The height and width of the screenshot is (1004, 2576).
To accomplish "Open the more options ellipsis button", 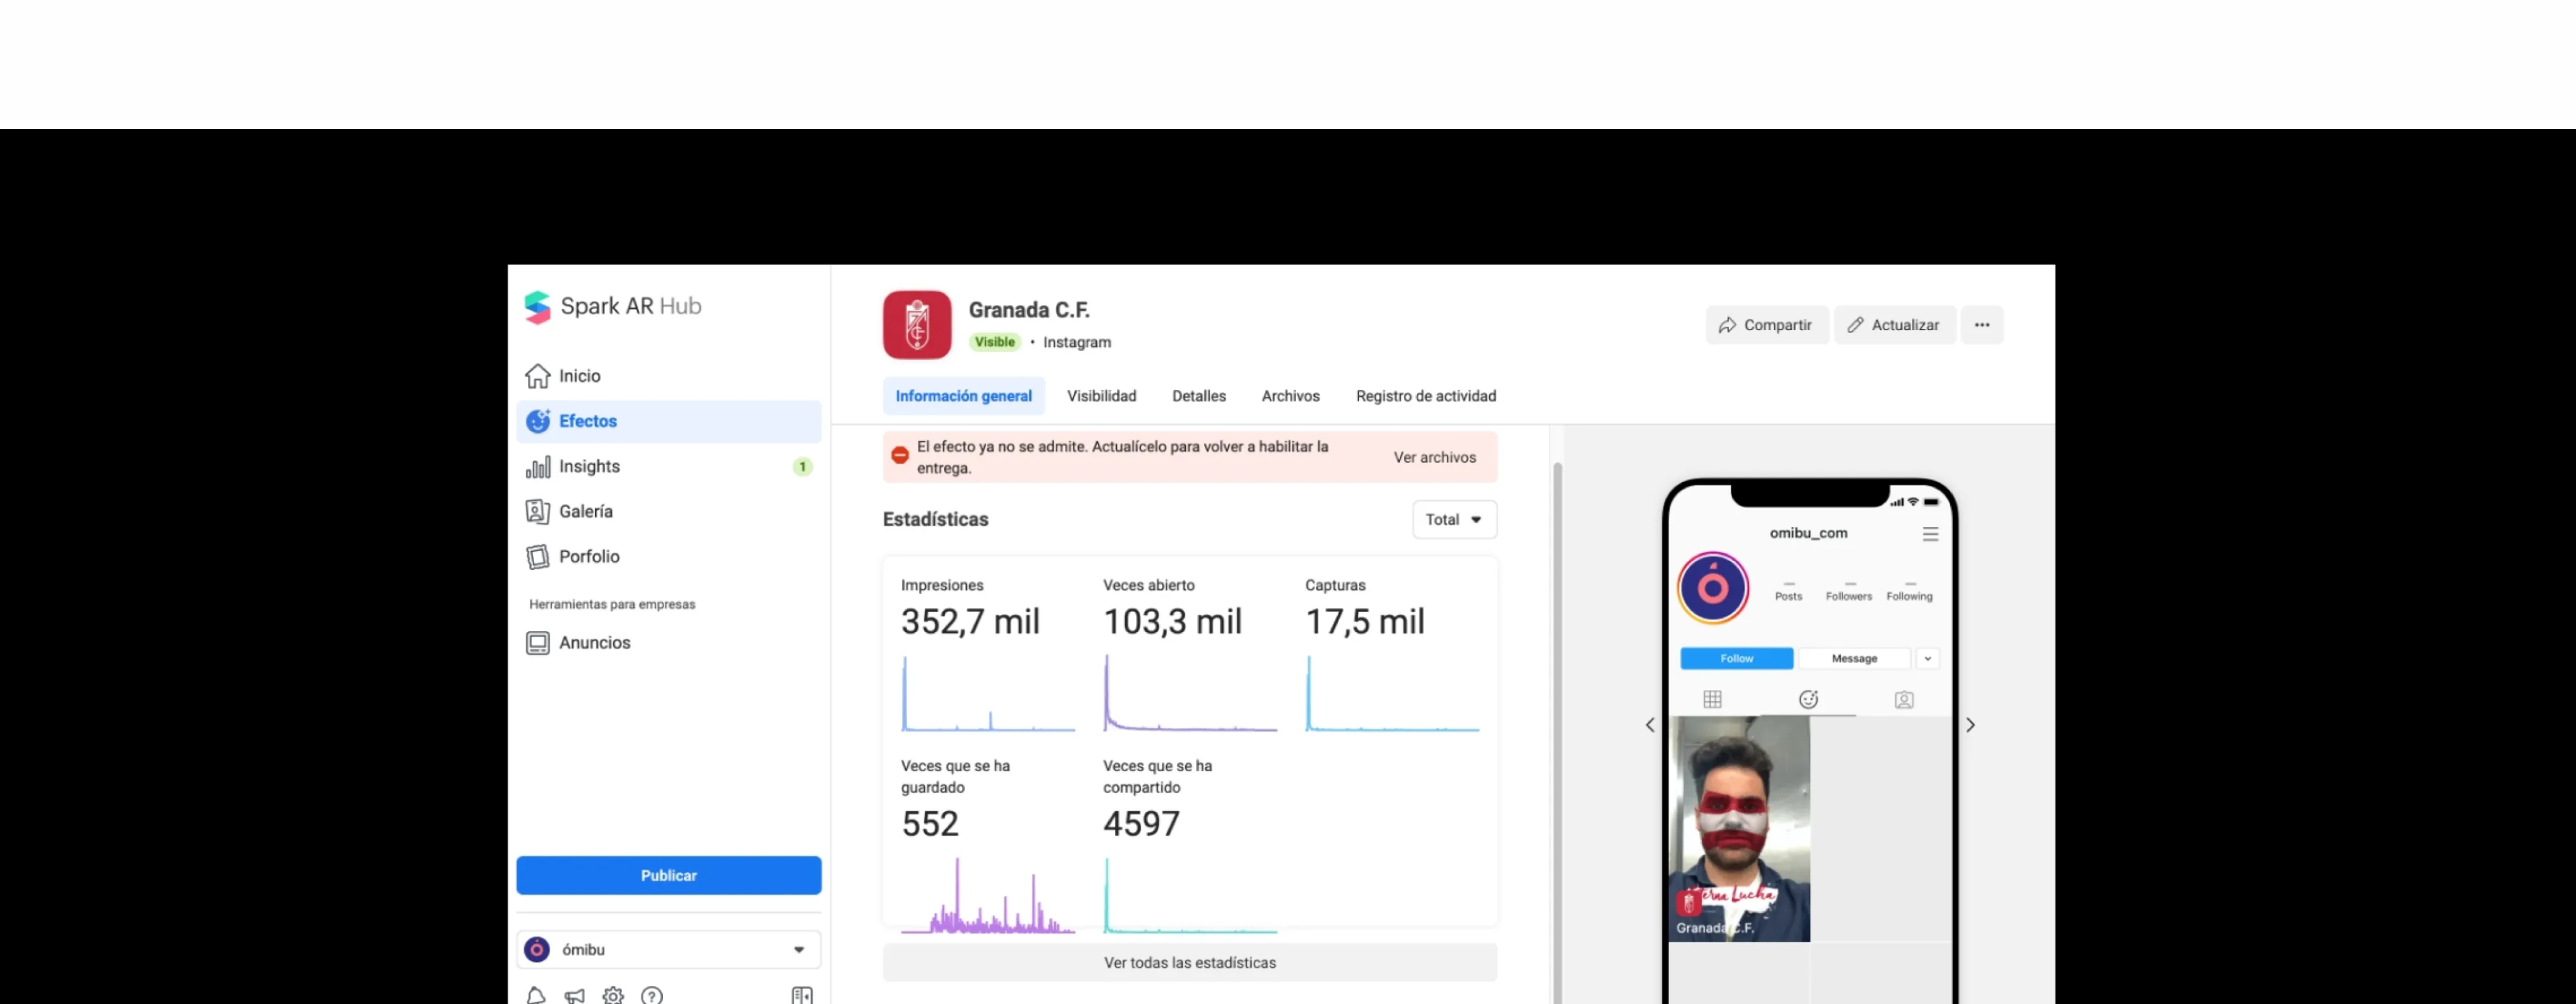I will (x=1982, y=325).
